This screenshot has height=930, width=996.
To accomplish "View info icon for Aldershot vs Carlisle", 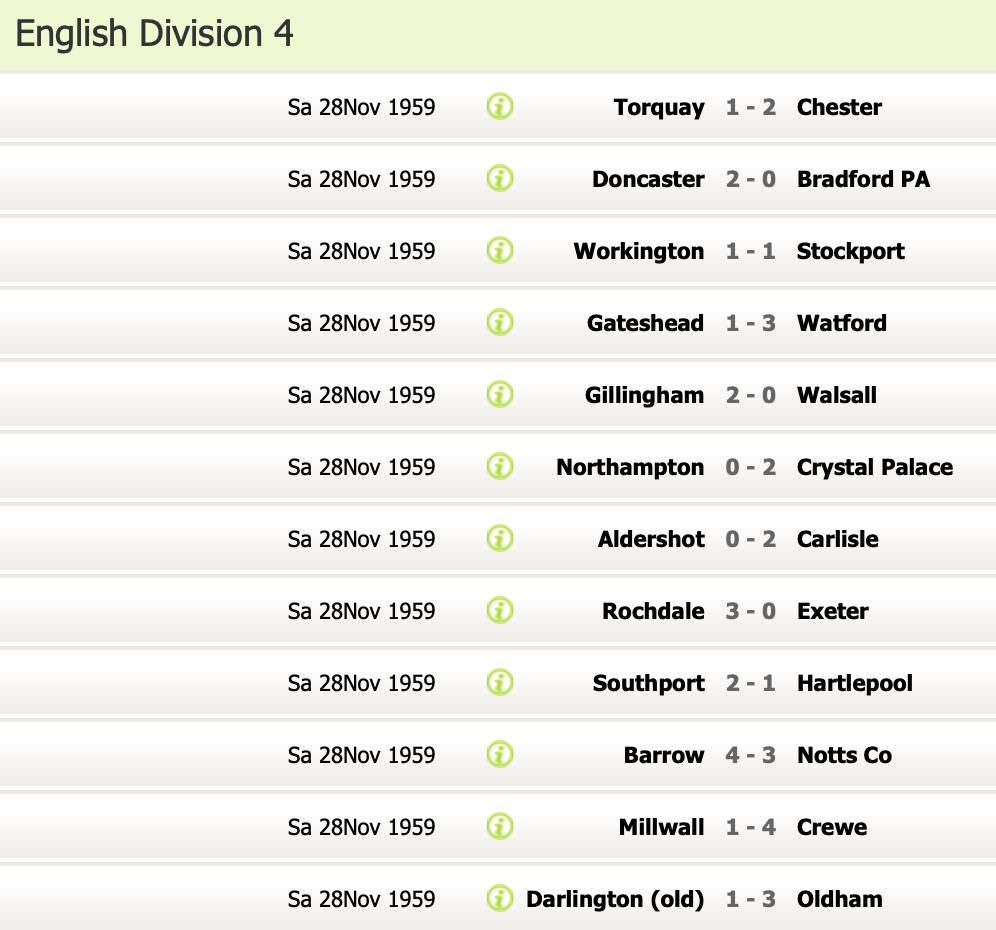I will (x=500, y=538).
